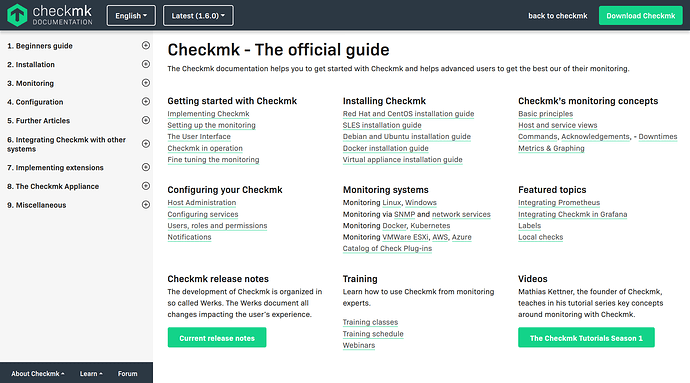Open Integrating Checkmk in Grafana link
The image size is (690, 383).
point(573,214)
